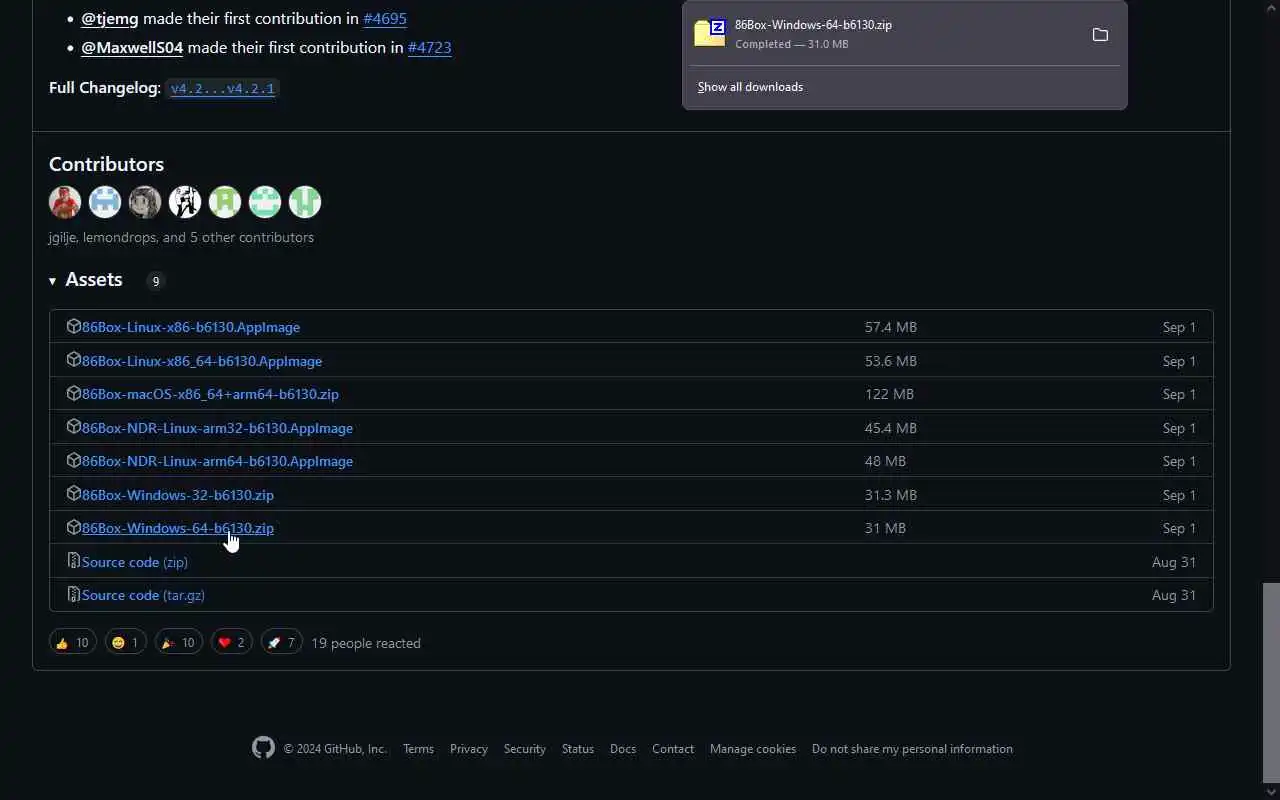
Task: Click package icon beside Linux-x86_64 AppImage
Action: [73, 360]
